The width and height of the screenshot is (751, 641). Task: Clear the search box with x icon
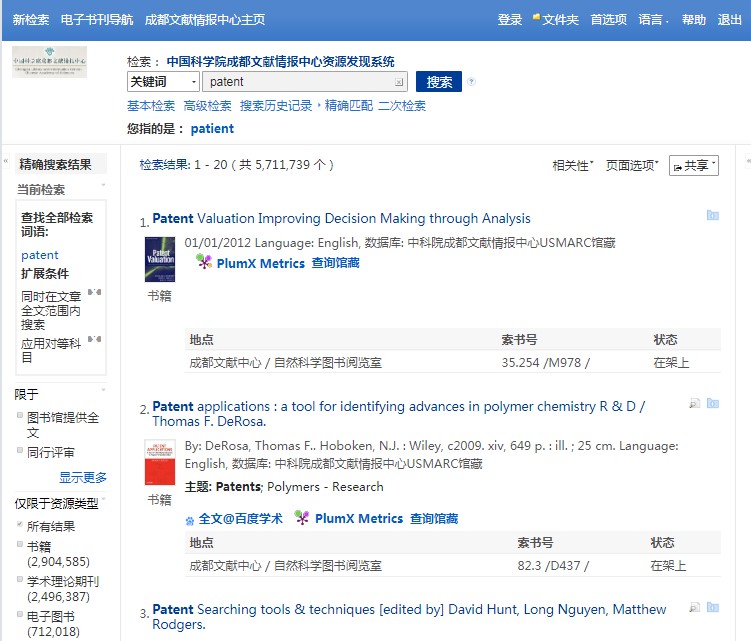coord(399,82)
